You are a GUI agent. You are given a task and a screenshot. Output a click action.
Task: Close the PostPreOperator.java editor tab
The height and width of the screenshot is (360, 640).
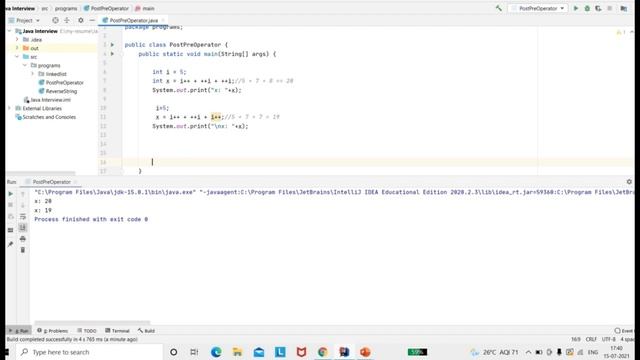click(x=163, y=20)
